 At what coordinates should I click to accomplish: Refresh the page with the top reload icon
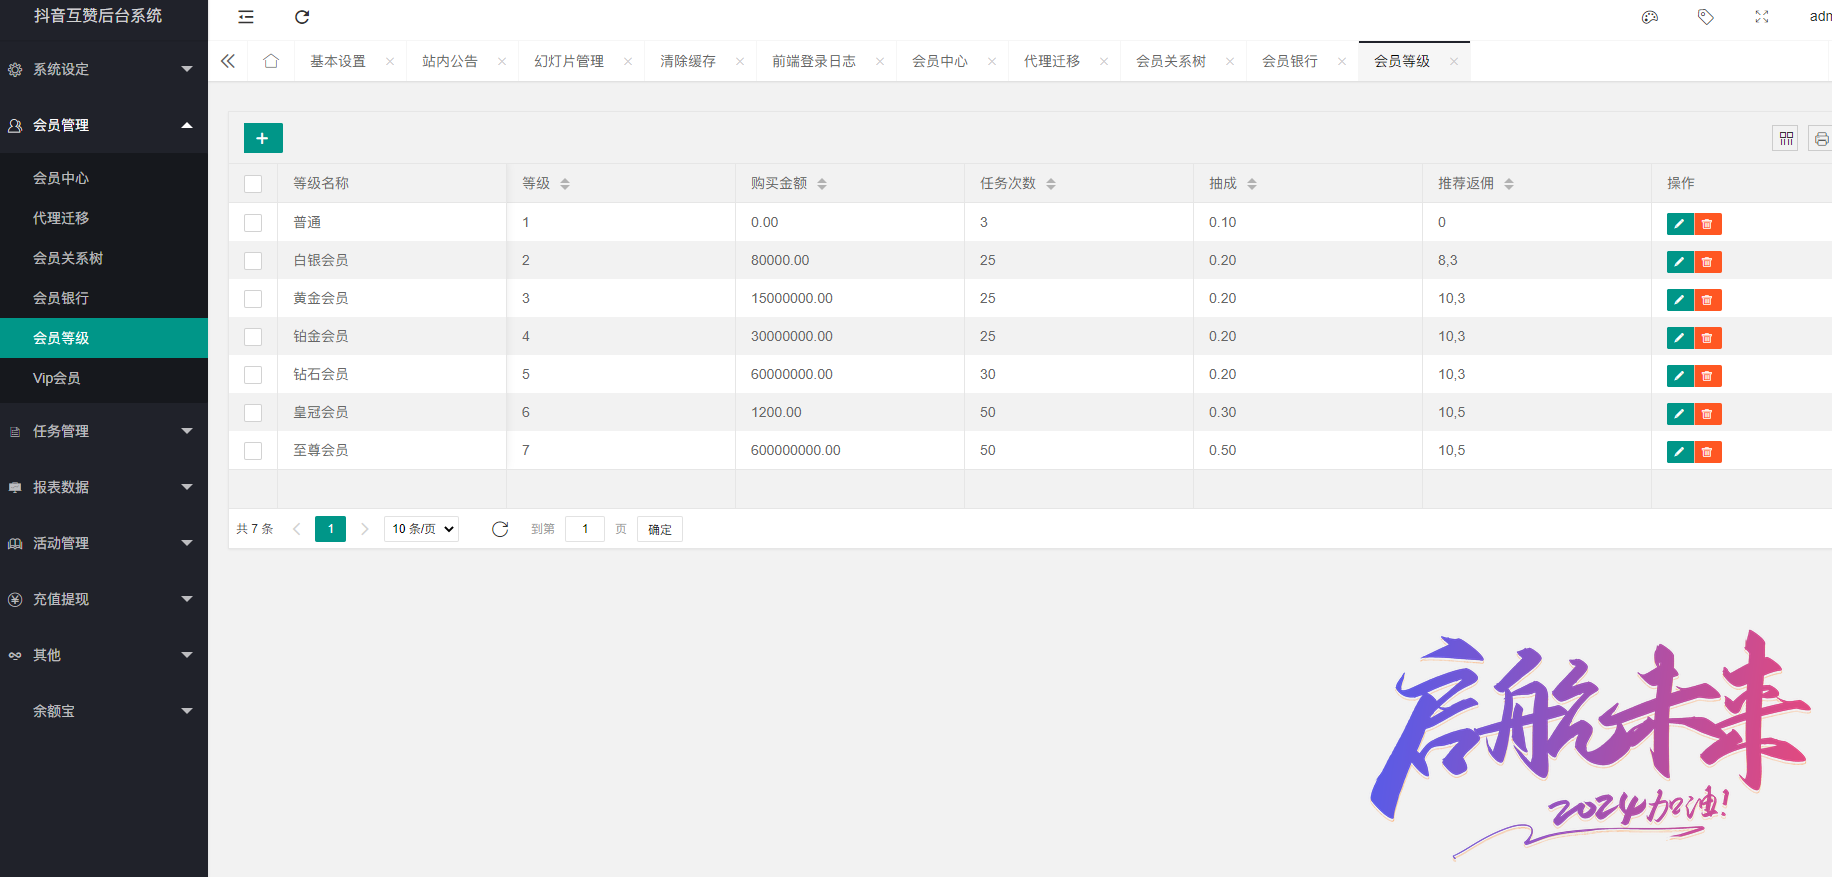(302, 17)
